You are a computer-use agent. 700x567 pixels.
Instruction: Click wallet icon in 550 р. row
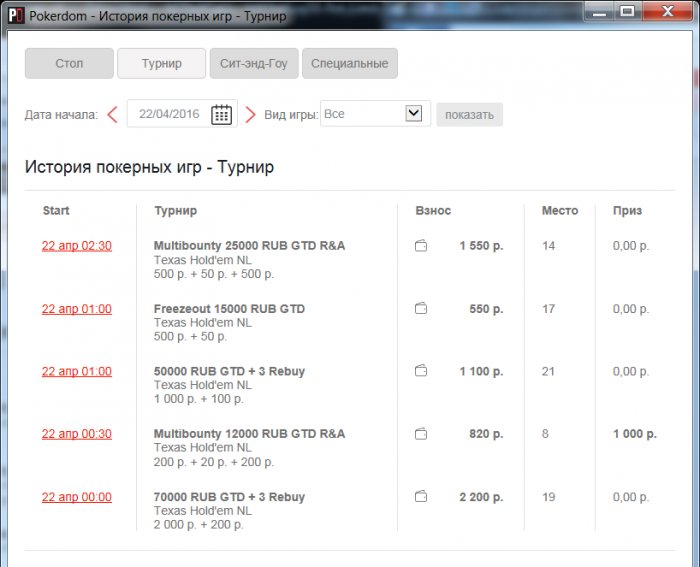[x=421, y=309]
